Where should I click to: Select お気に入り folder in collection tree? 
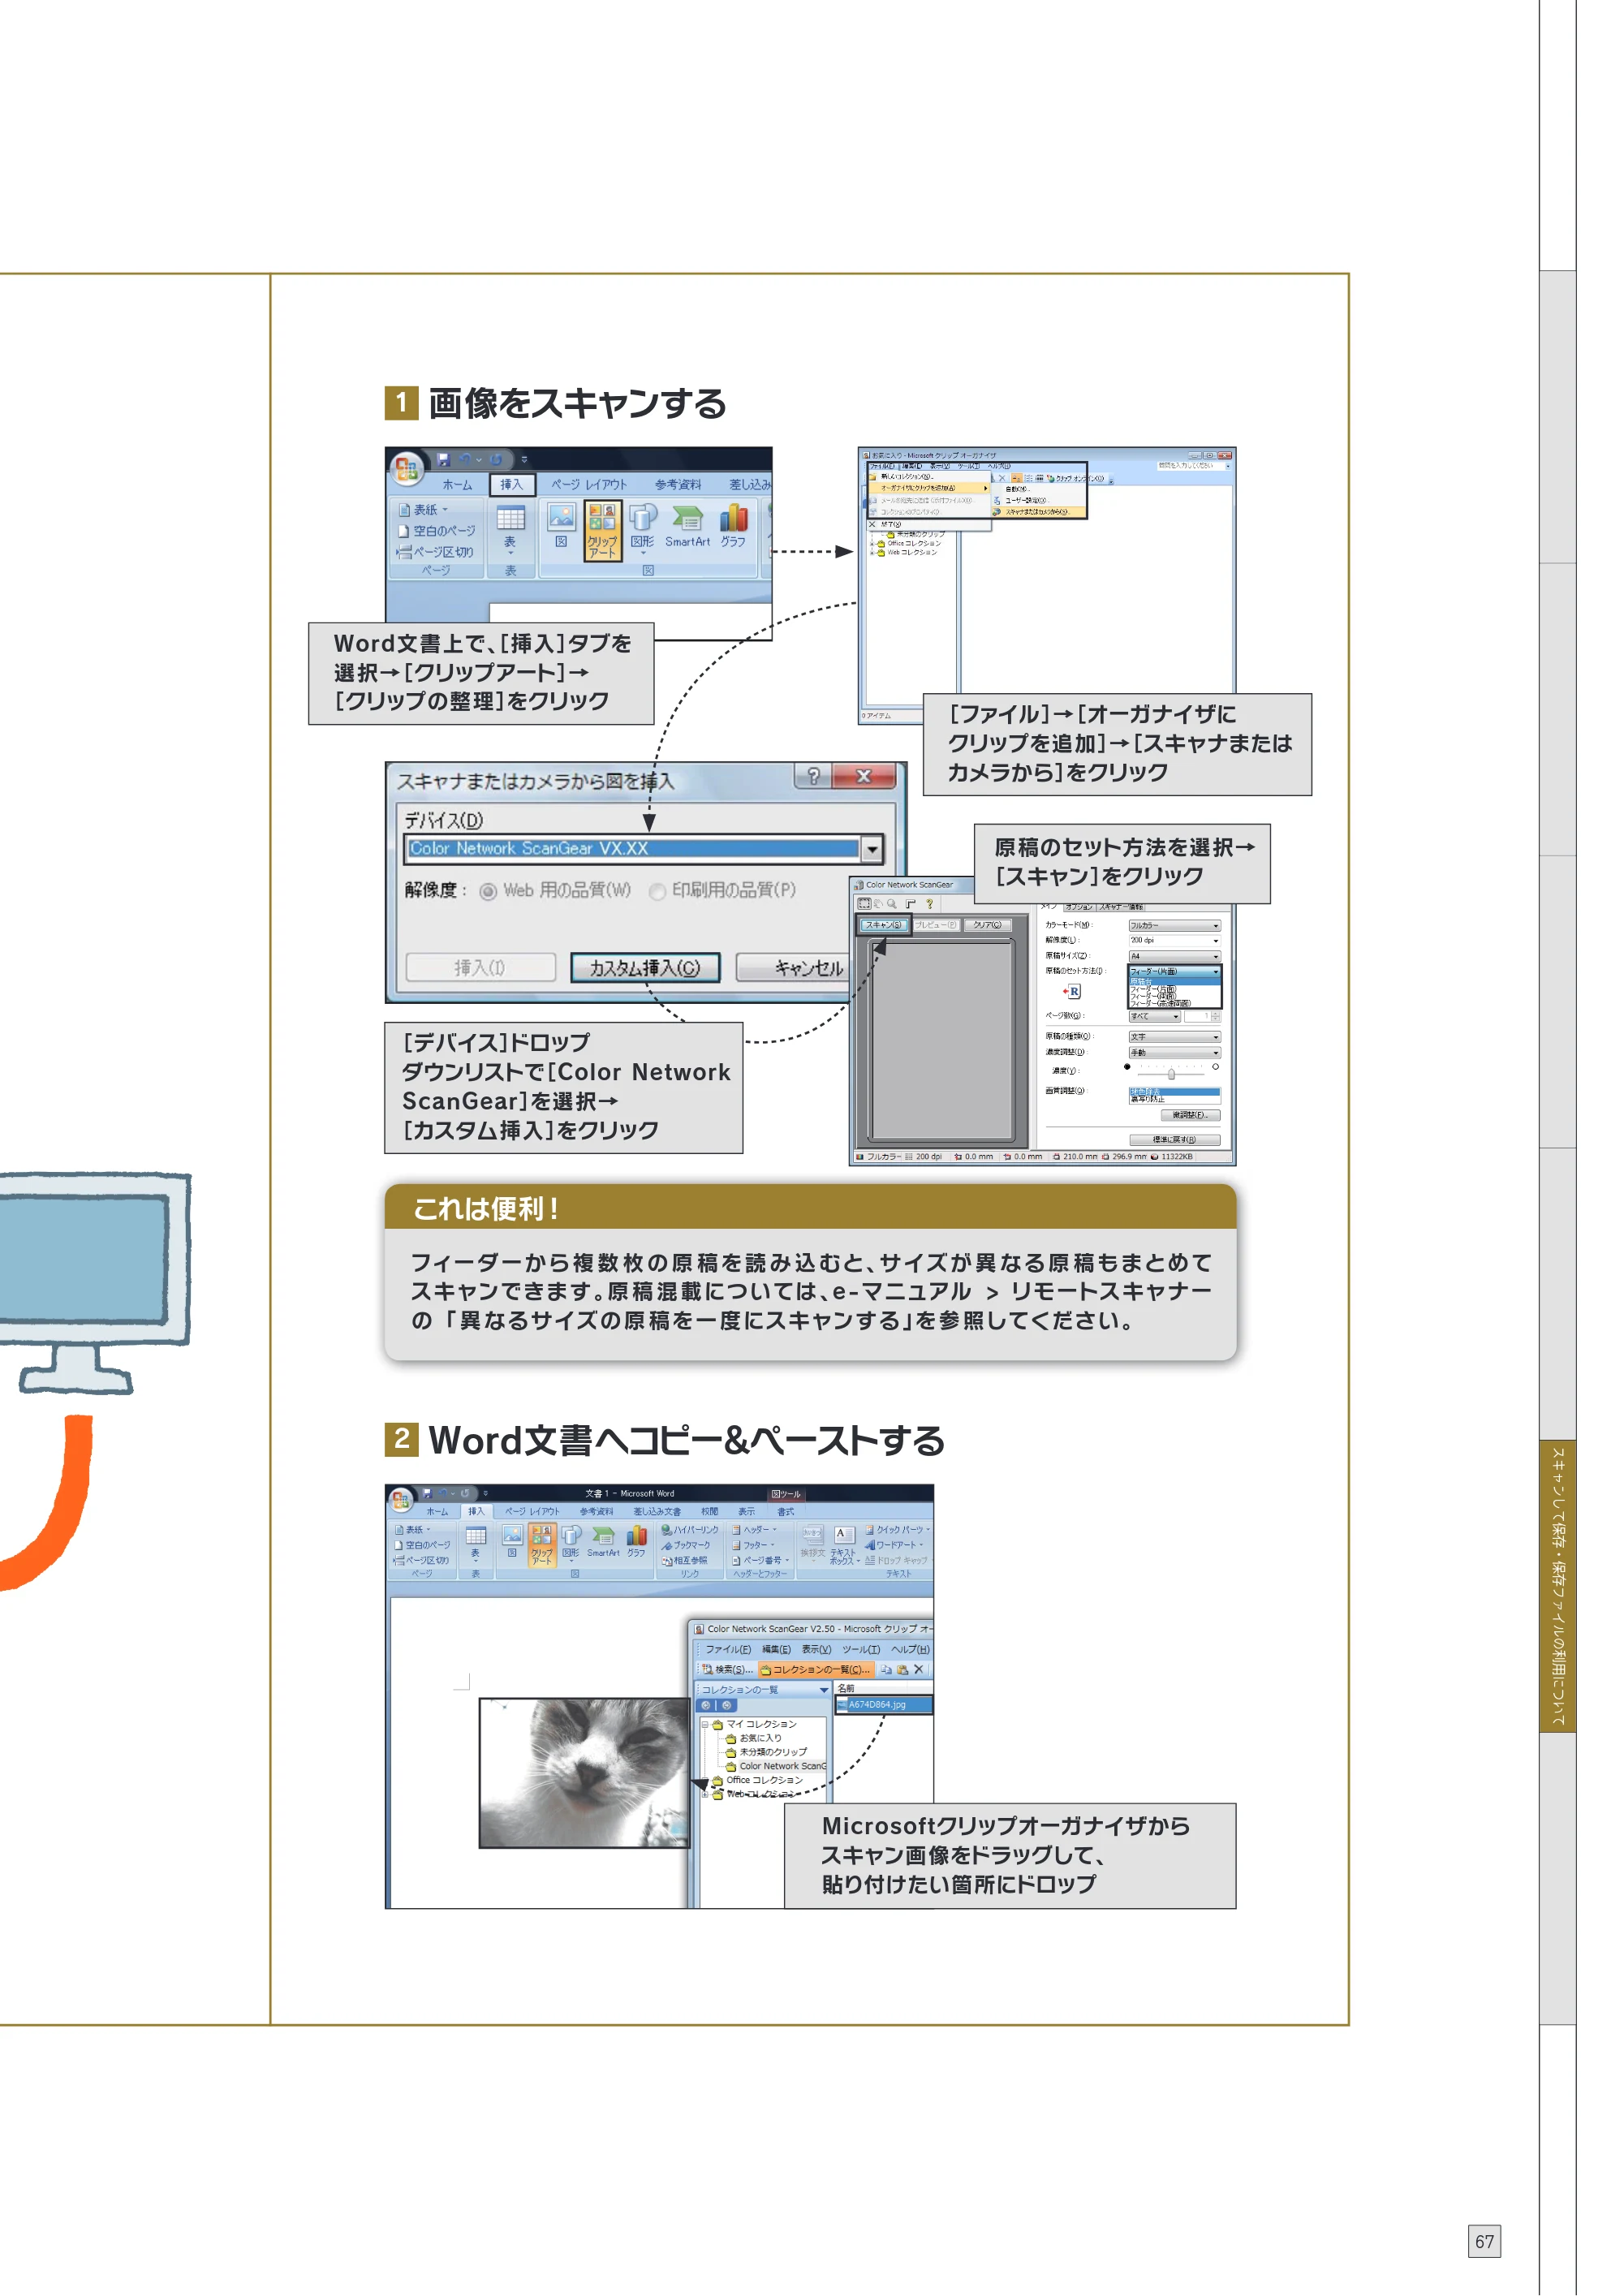[754, 1739]
